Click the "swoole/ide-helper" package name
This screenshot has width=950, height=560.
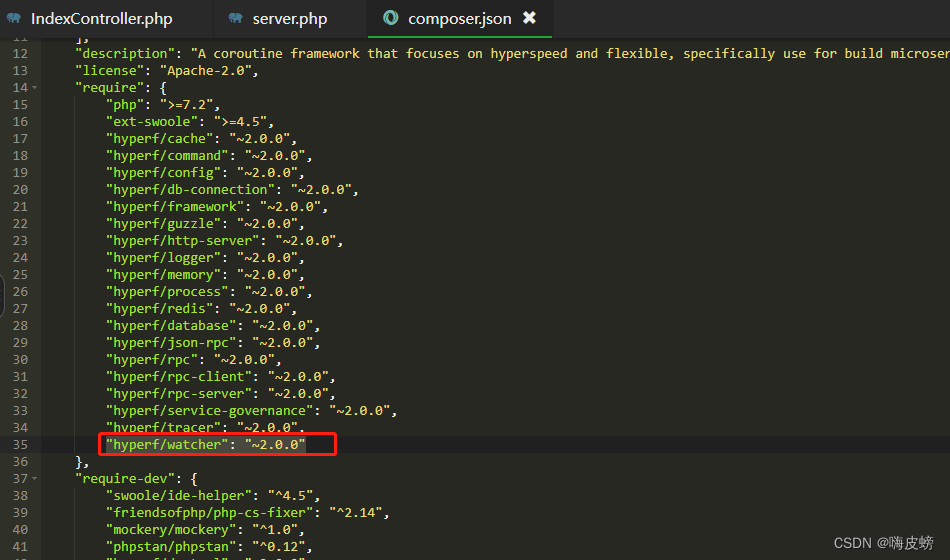point(179,495)
